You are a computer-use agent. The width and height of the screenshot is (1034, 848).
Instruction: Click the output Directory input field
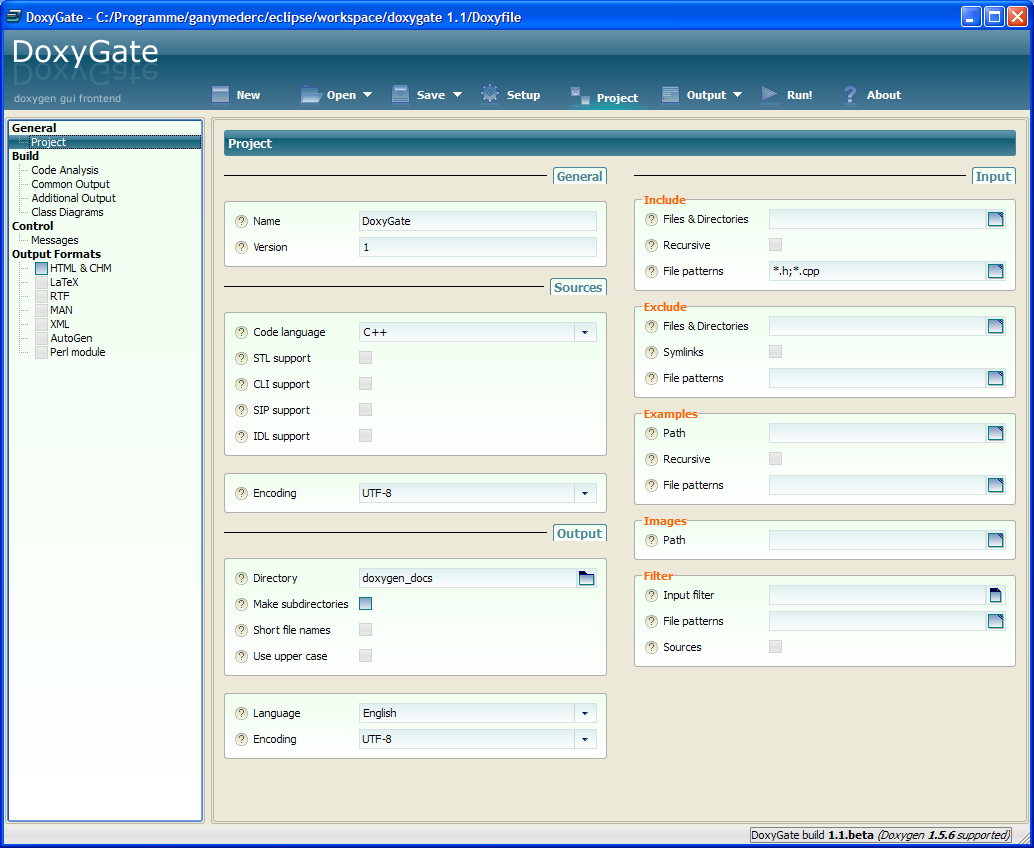[x=468, y=578]
